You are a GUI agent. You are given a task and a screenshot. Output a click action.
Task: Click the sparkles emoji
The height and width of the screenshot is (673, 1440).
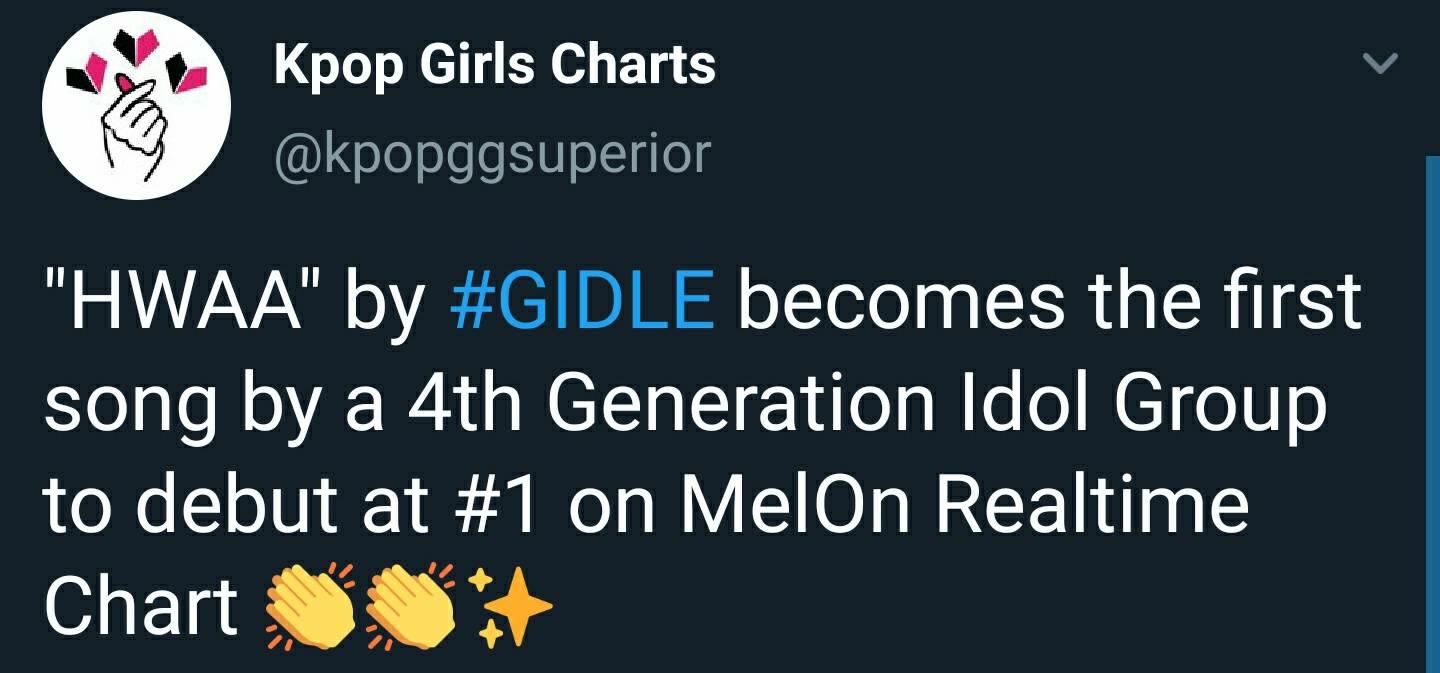pos(509,606)
